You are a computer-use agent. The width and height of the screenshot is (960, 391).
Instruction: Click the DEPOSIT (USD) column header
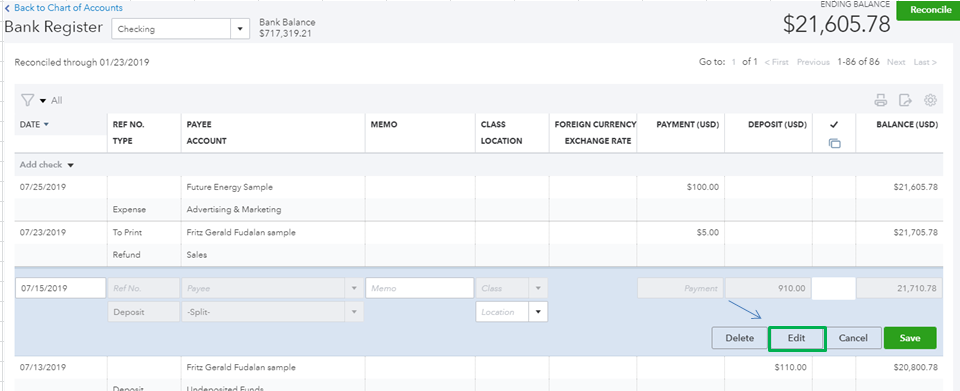[x=777, y=124]
